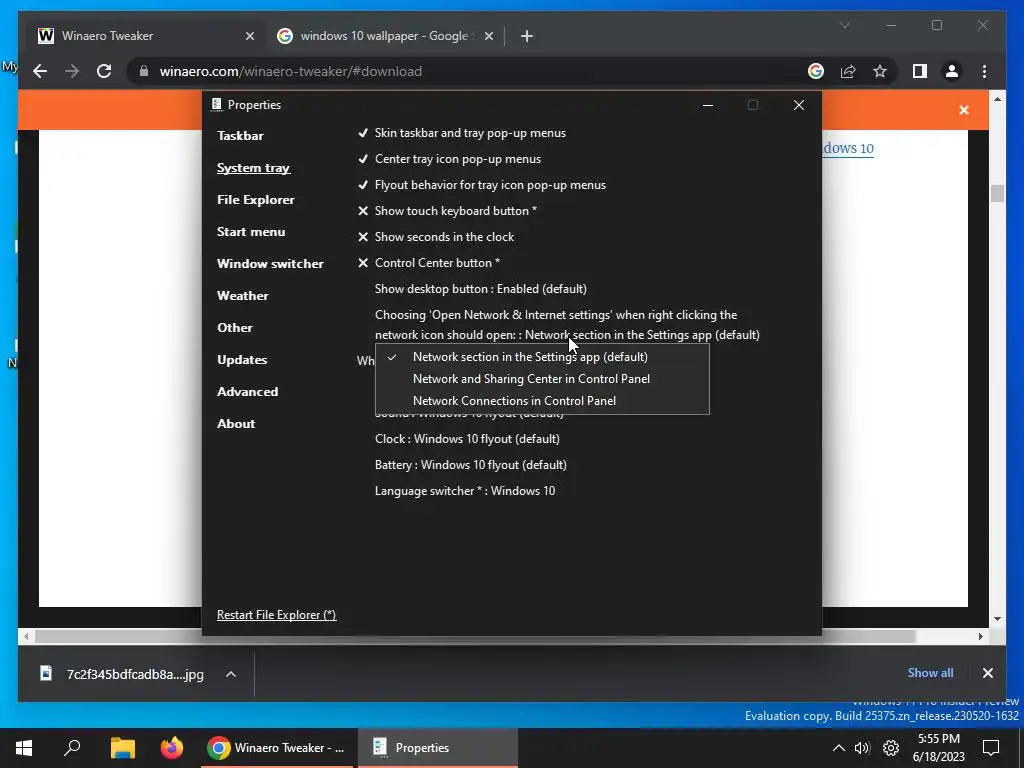The width and height of the screenshot is (1024, 768).
Task: Close the Winaero Tweaker tab
Action: click(249, 36)
